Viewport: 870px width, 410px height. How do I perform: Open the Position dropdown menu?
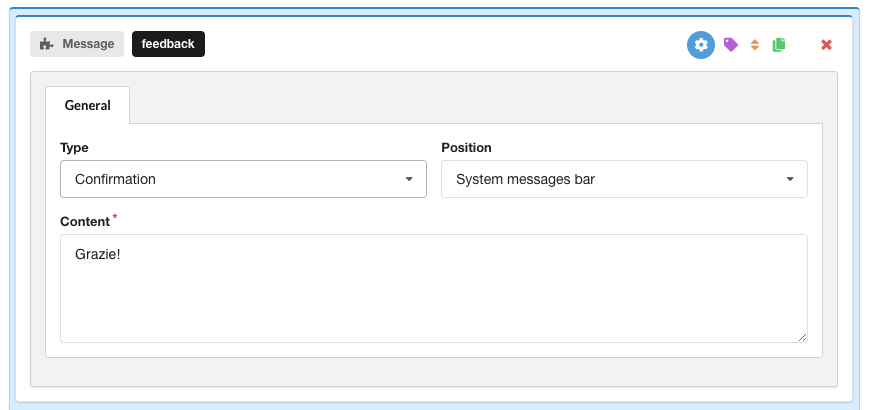(610, 179)
